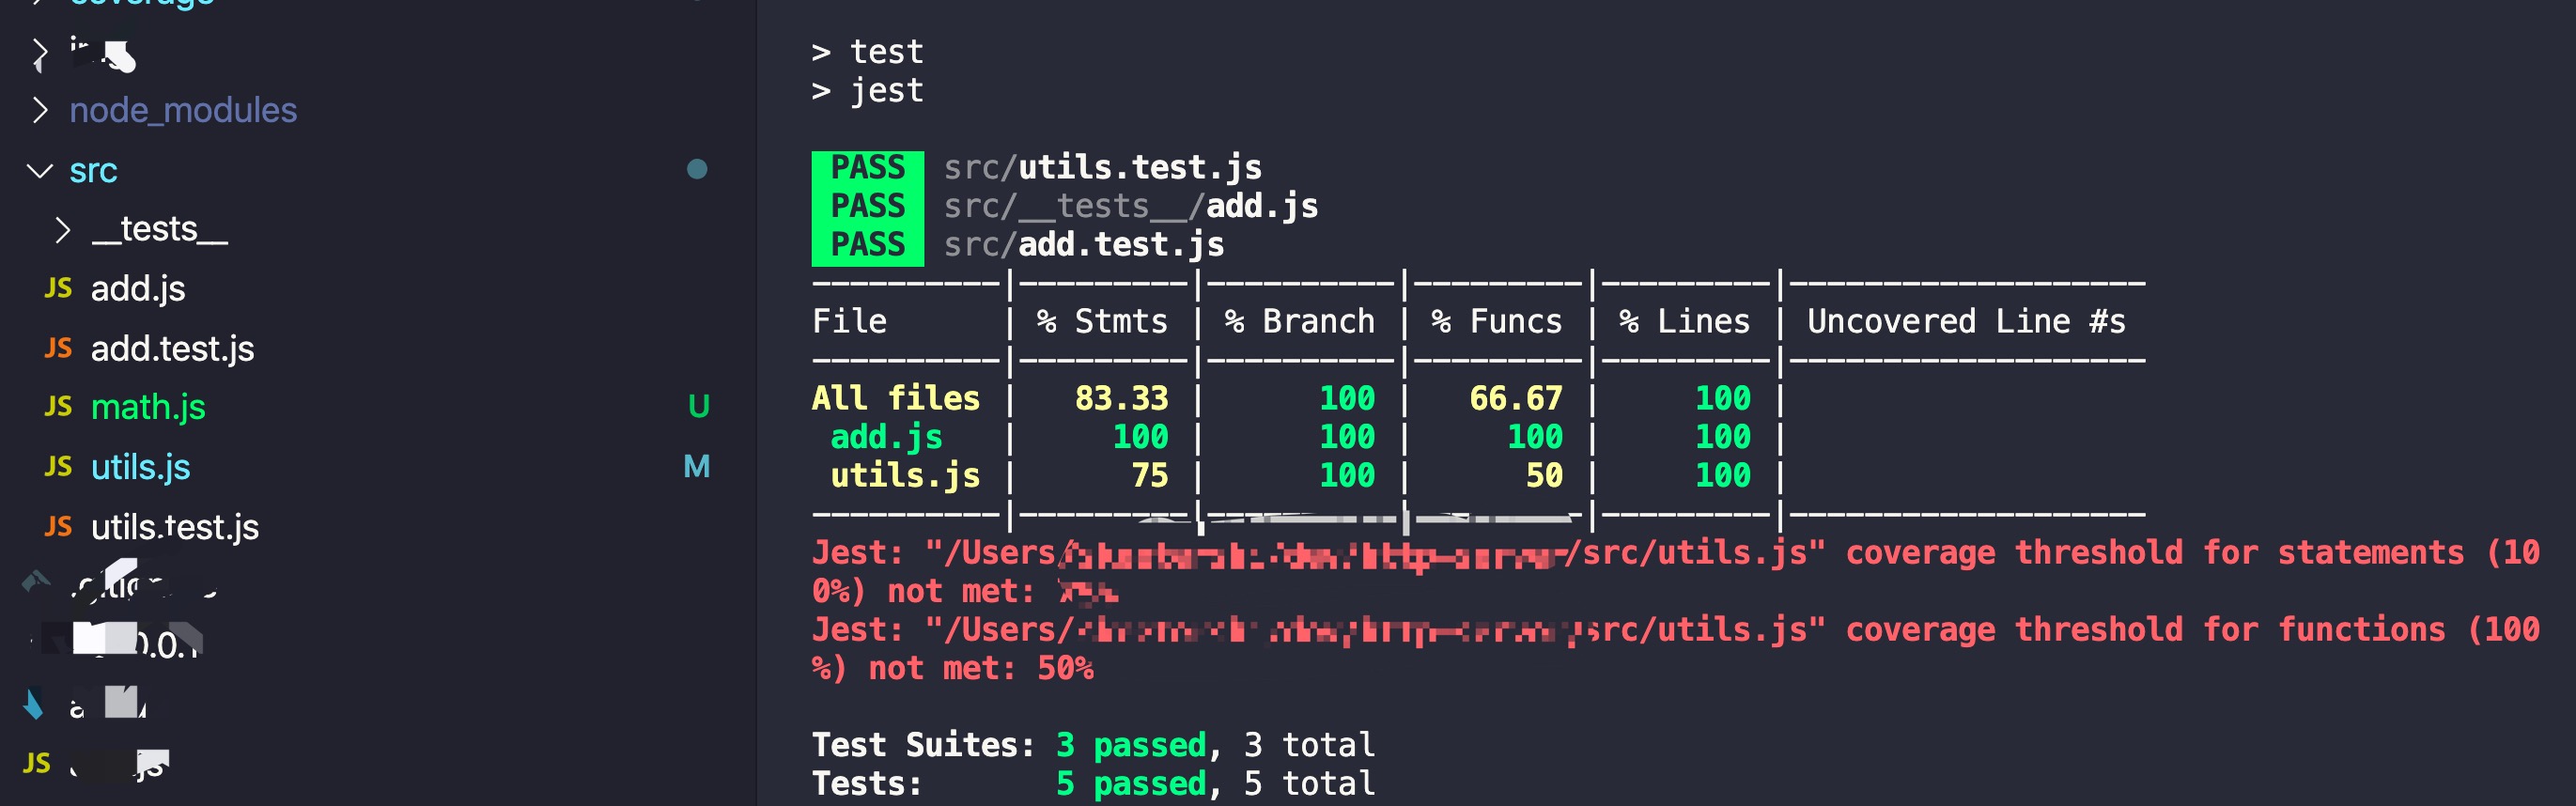Screen dimensions: 2576x806
Task: Click the JS icon beside add.js
Action: (58, 289)
